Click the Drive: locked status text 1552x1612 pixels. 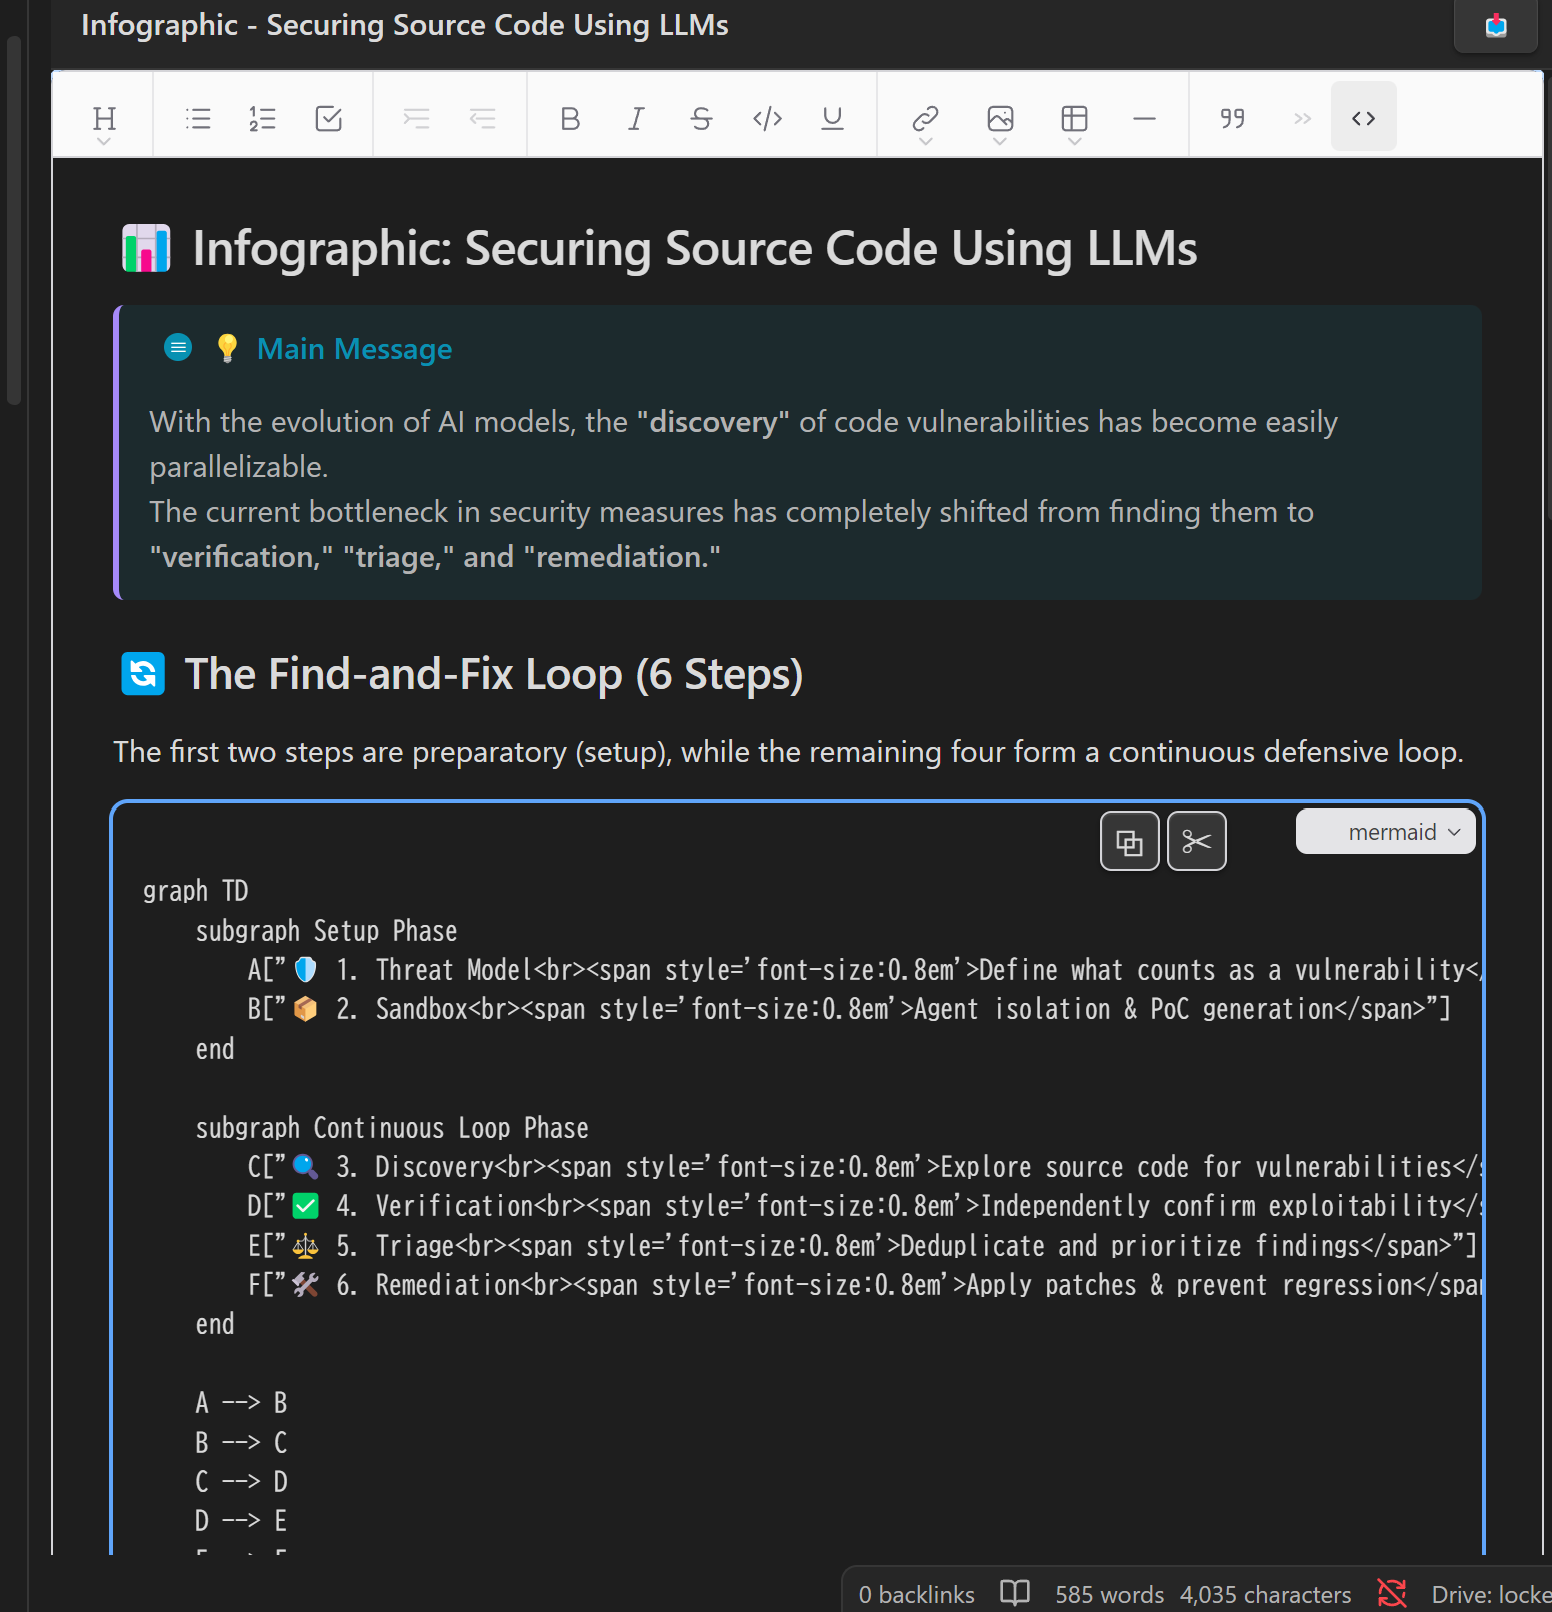click(1491, 1594)
